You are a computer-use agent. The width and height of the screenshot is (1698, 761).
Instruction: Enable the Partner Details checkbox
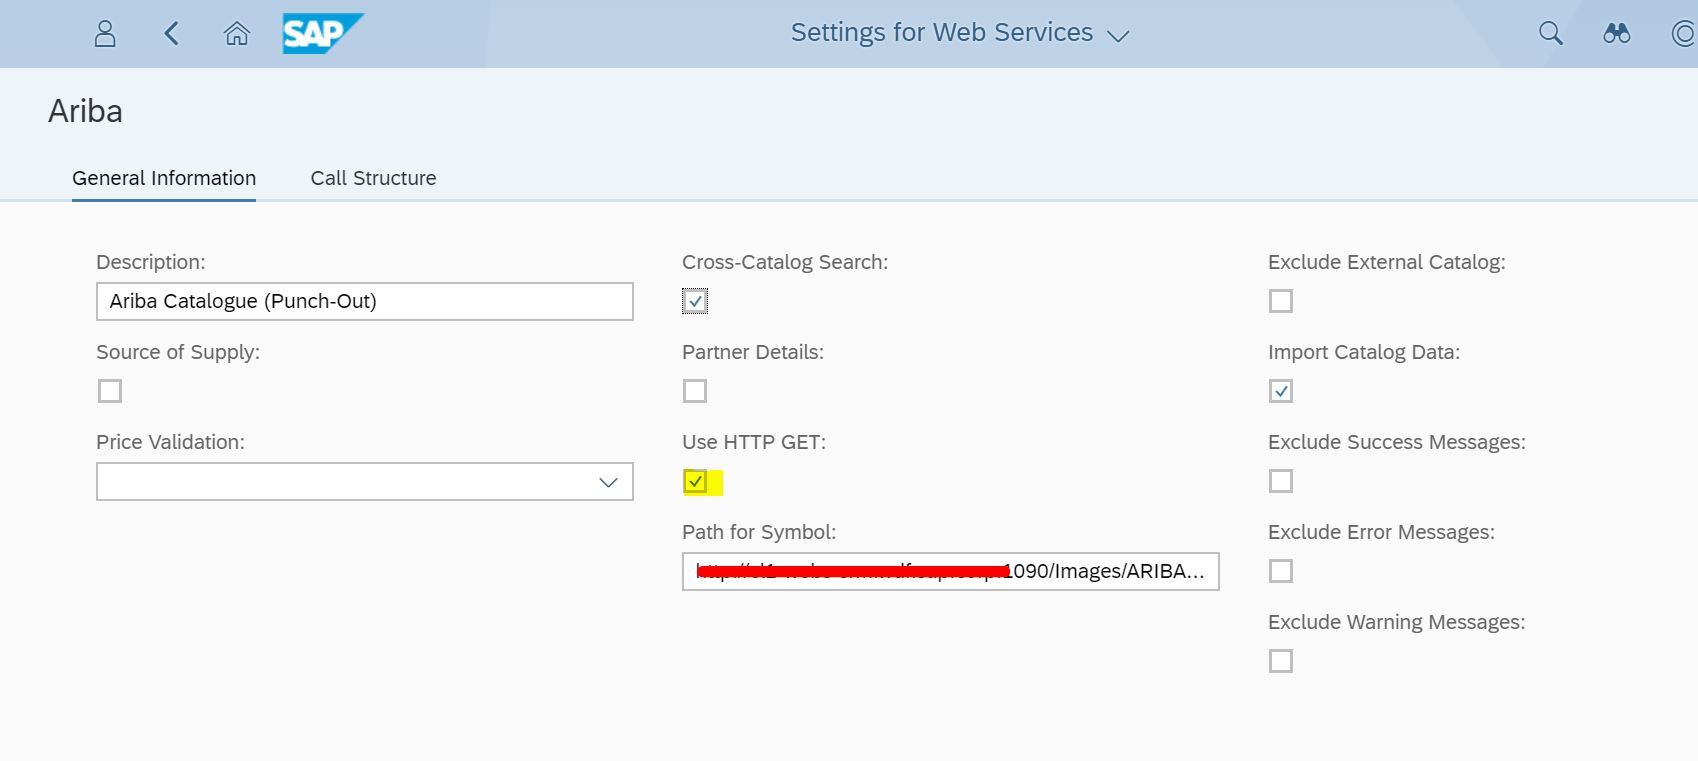tap(695, 391)
